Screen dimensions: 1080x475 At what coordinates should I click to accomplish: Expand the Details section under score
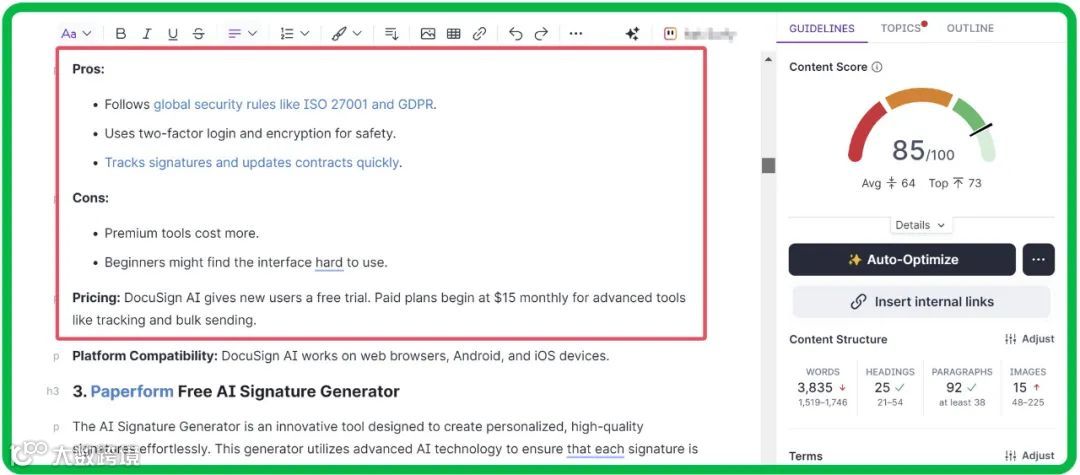point(921,225)
